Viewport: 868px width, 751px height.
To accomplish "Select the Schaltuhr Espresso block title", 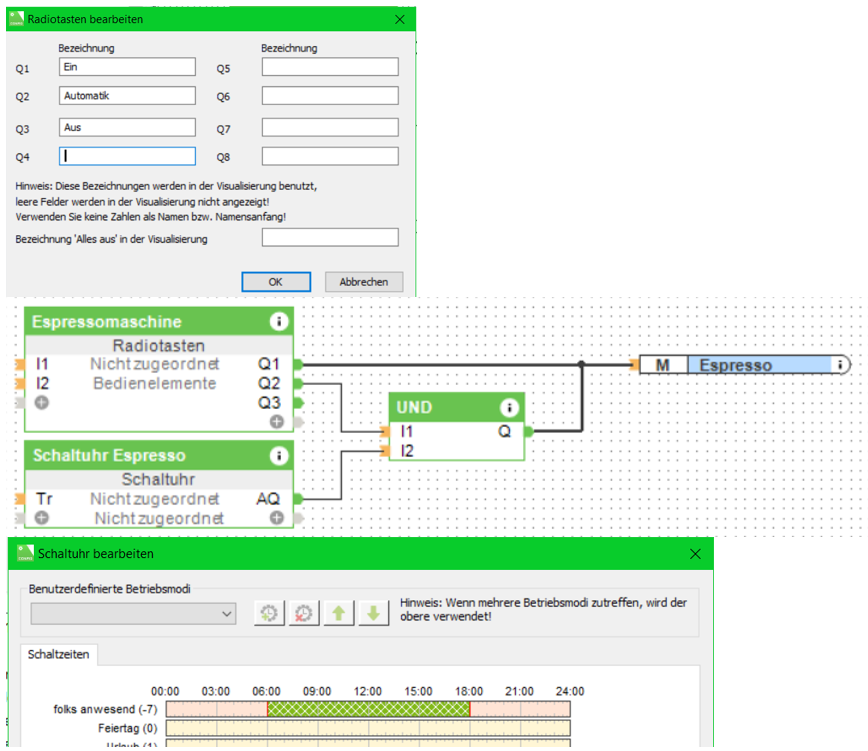I will [x=109, y=455].
